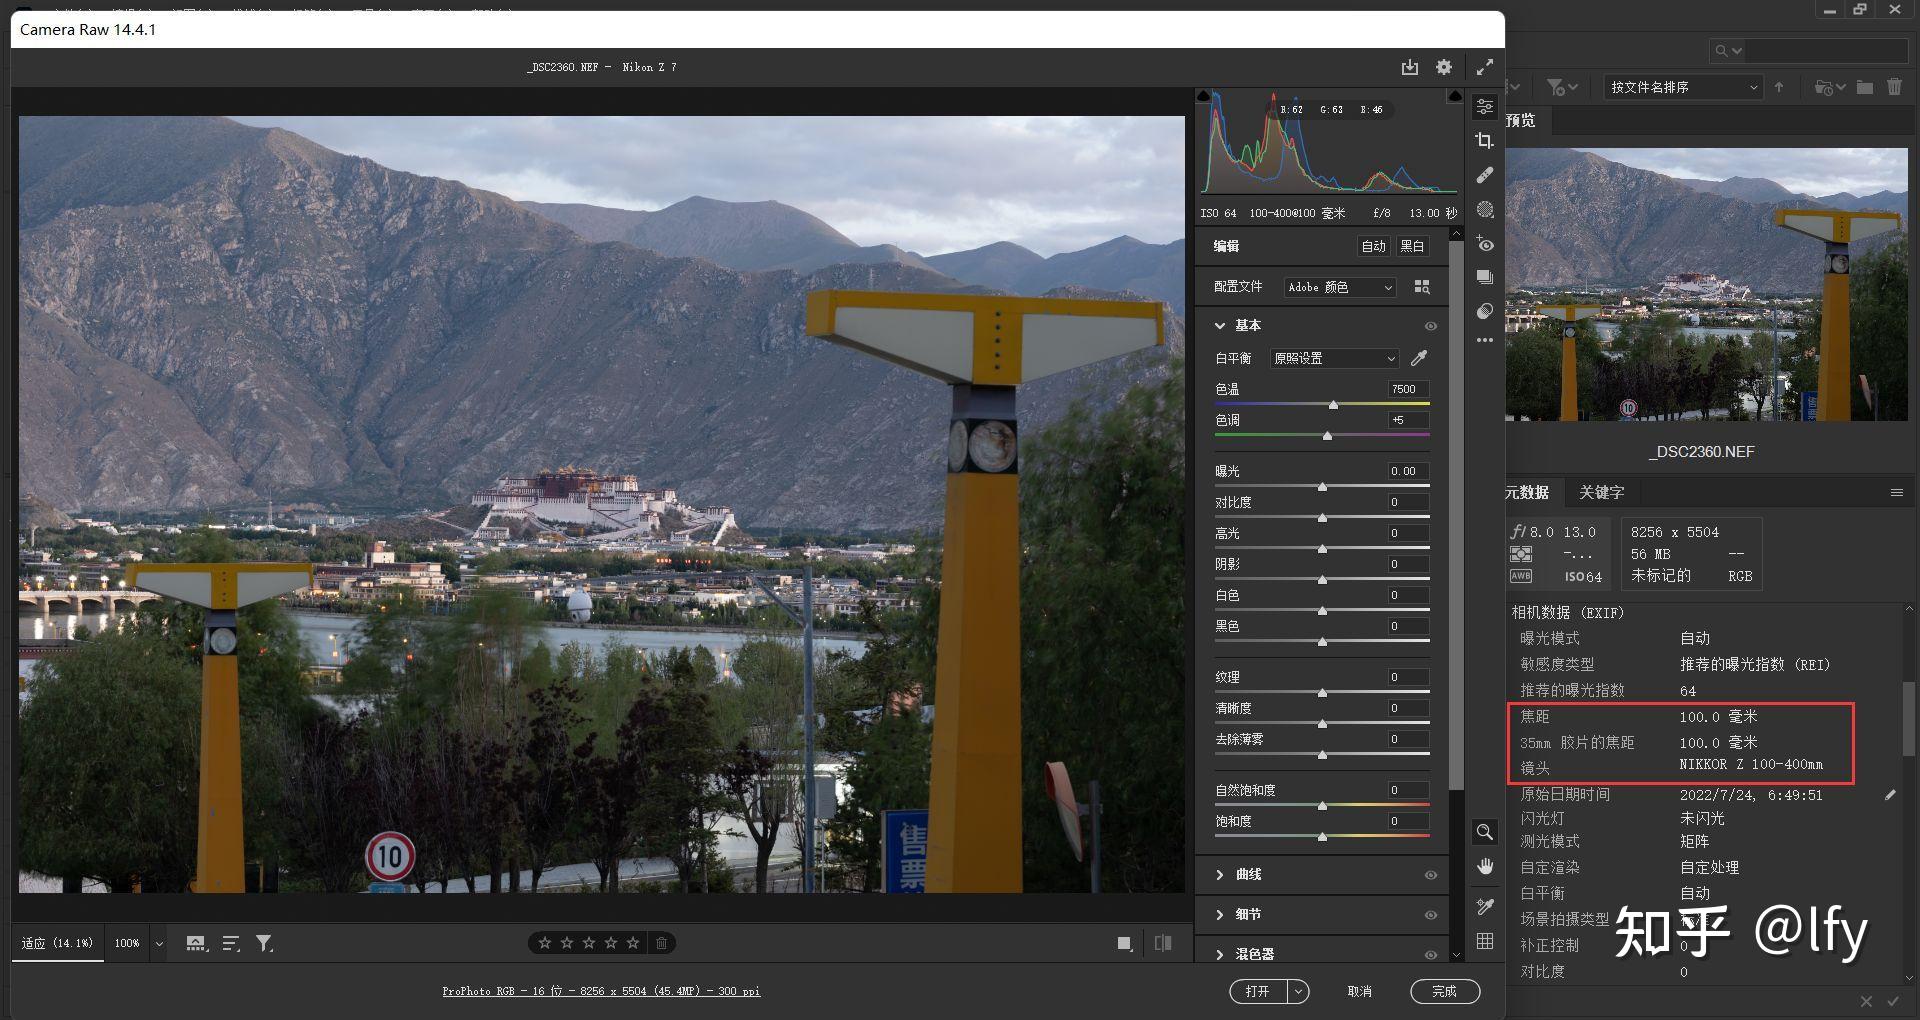This screenshot has height=1020, width=1920.
Task: Set a one-star rating
Action: (x=545, y=943)
